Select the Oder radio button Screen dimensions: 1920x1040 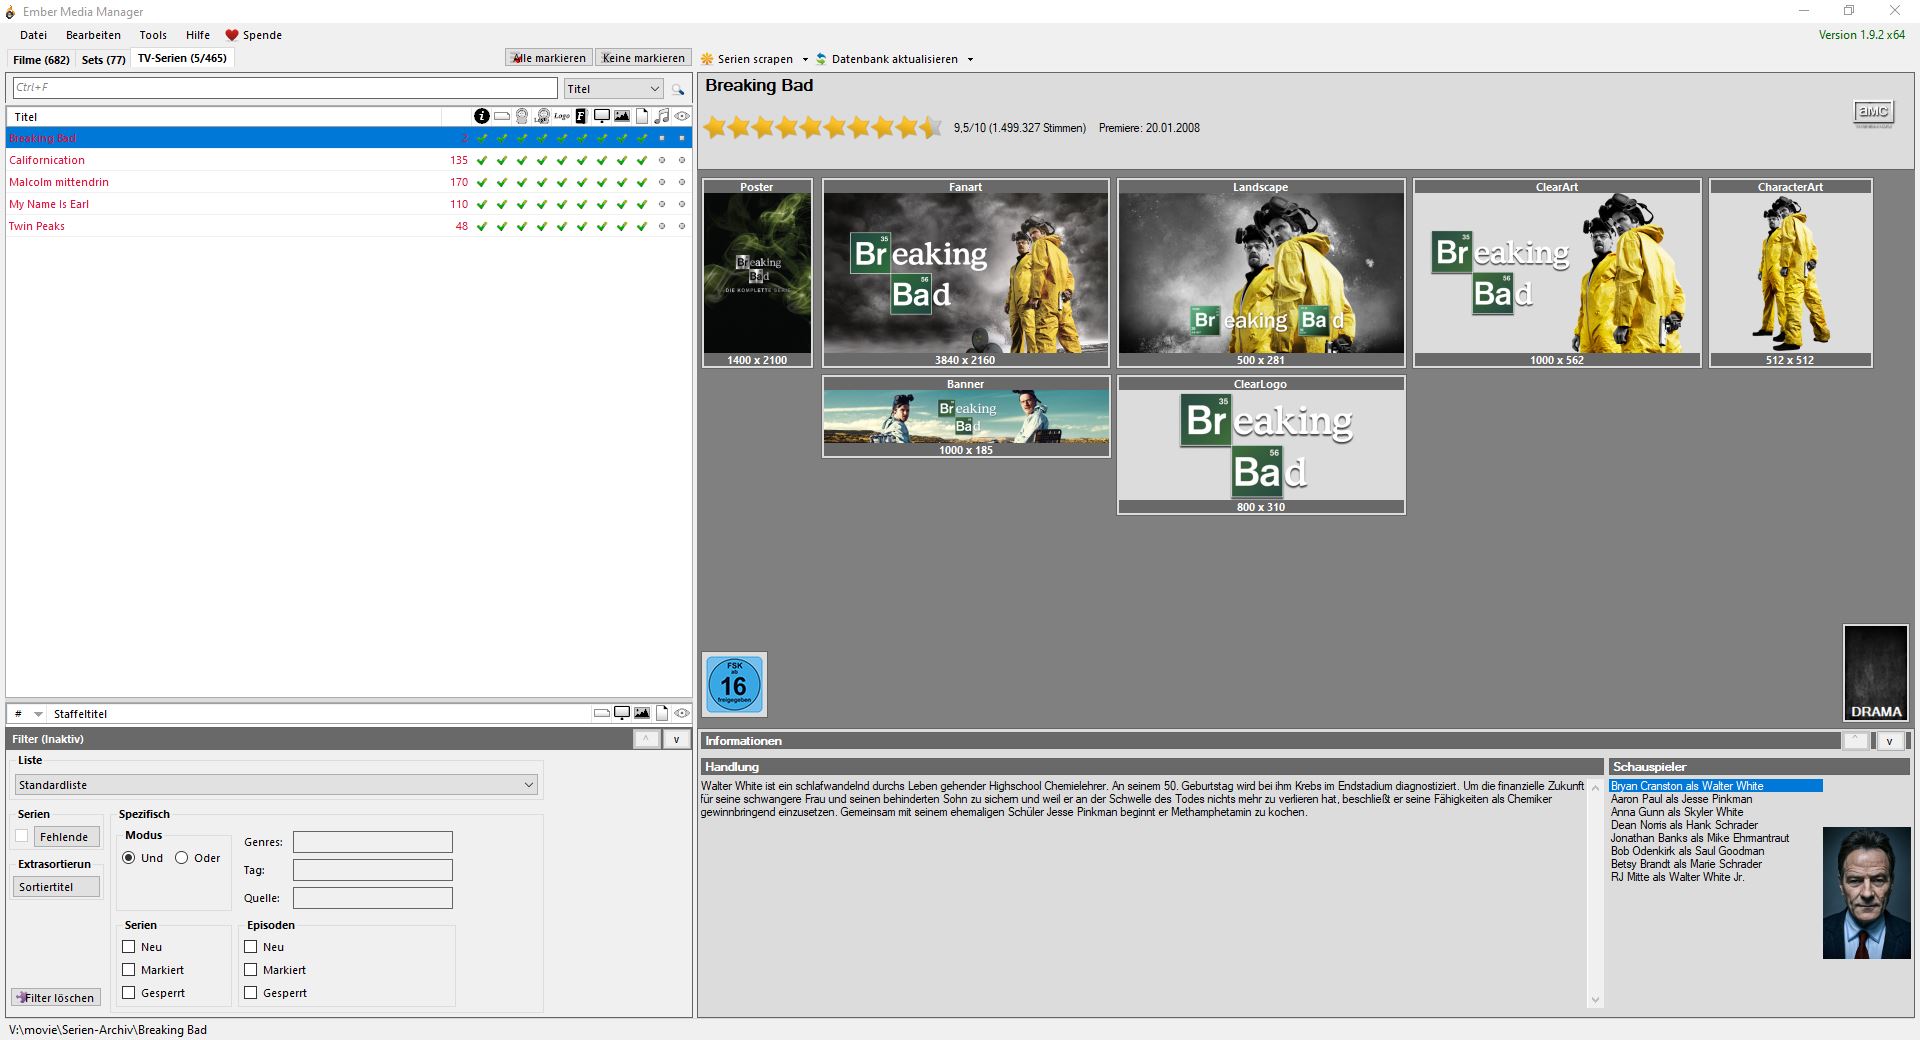pos(182,857)
